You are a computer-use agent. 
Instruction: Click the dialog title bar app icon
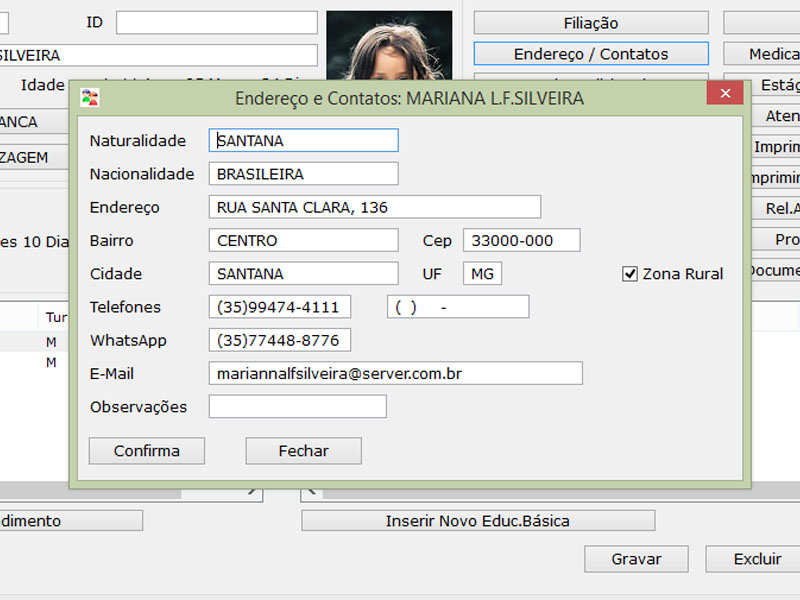click(x=91, y=98)
